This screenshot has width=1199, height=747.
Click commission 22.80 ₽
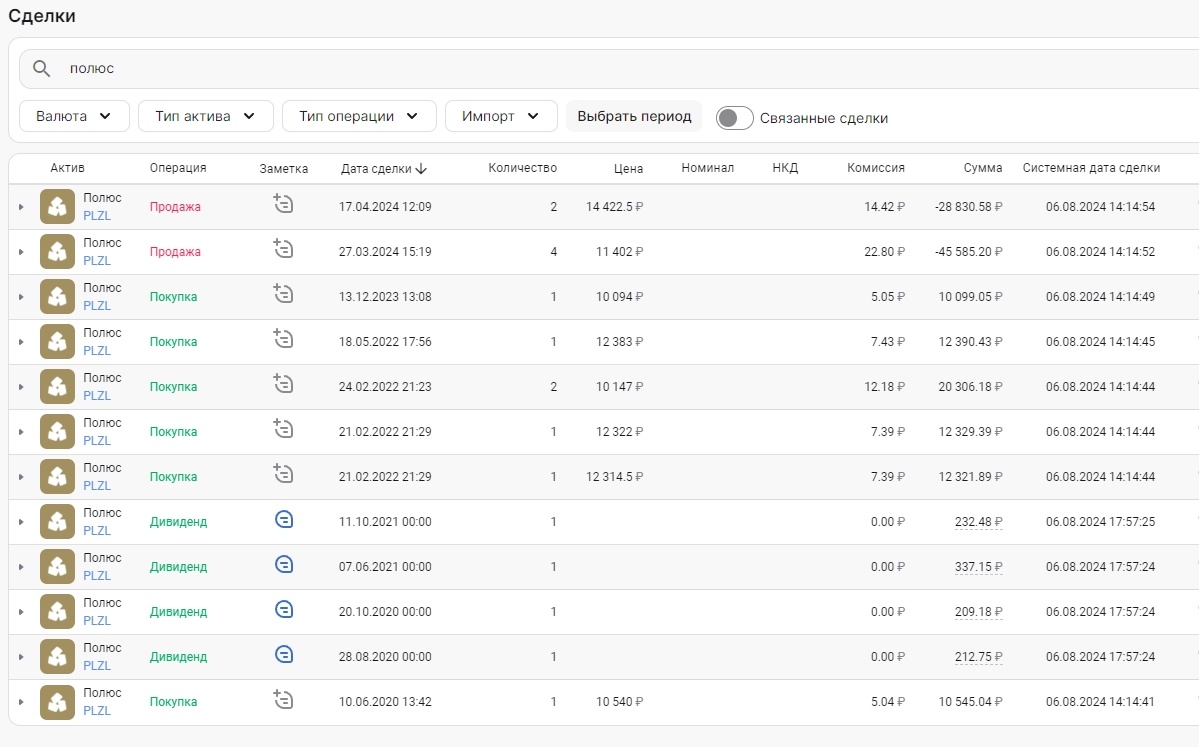click(x=885, y=252)
